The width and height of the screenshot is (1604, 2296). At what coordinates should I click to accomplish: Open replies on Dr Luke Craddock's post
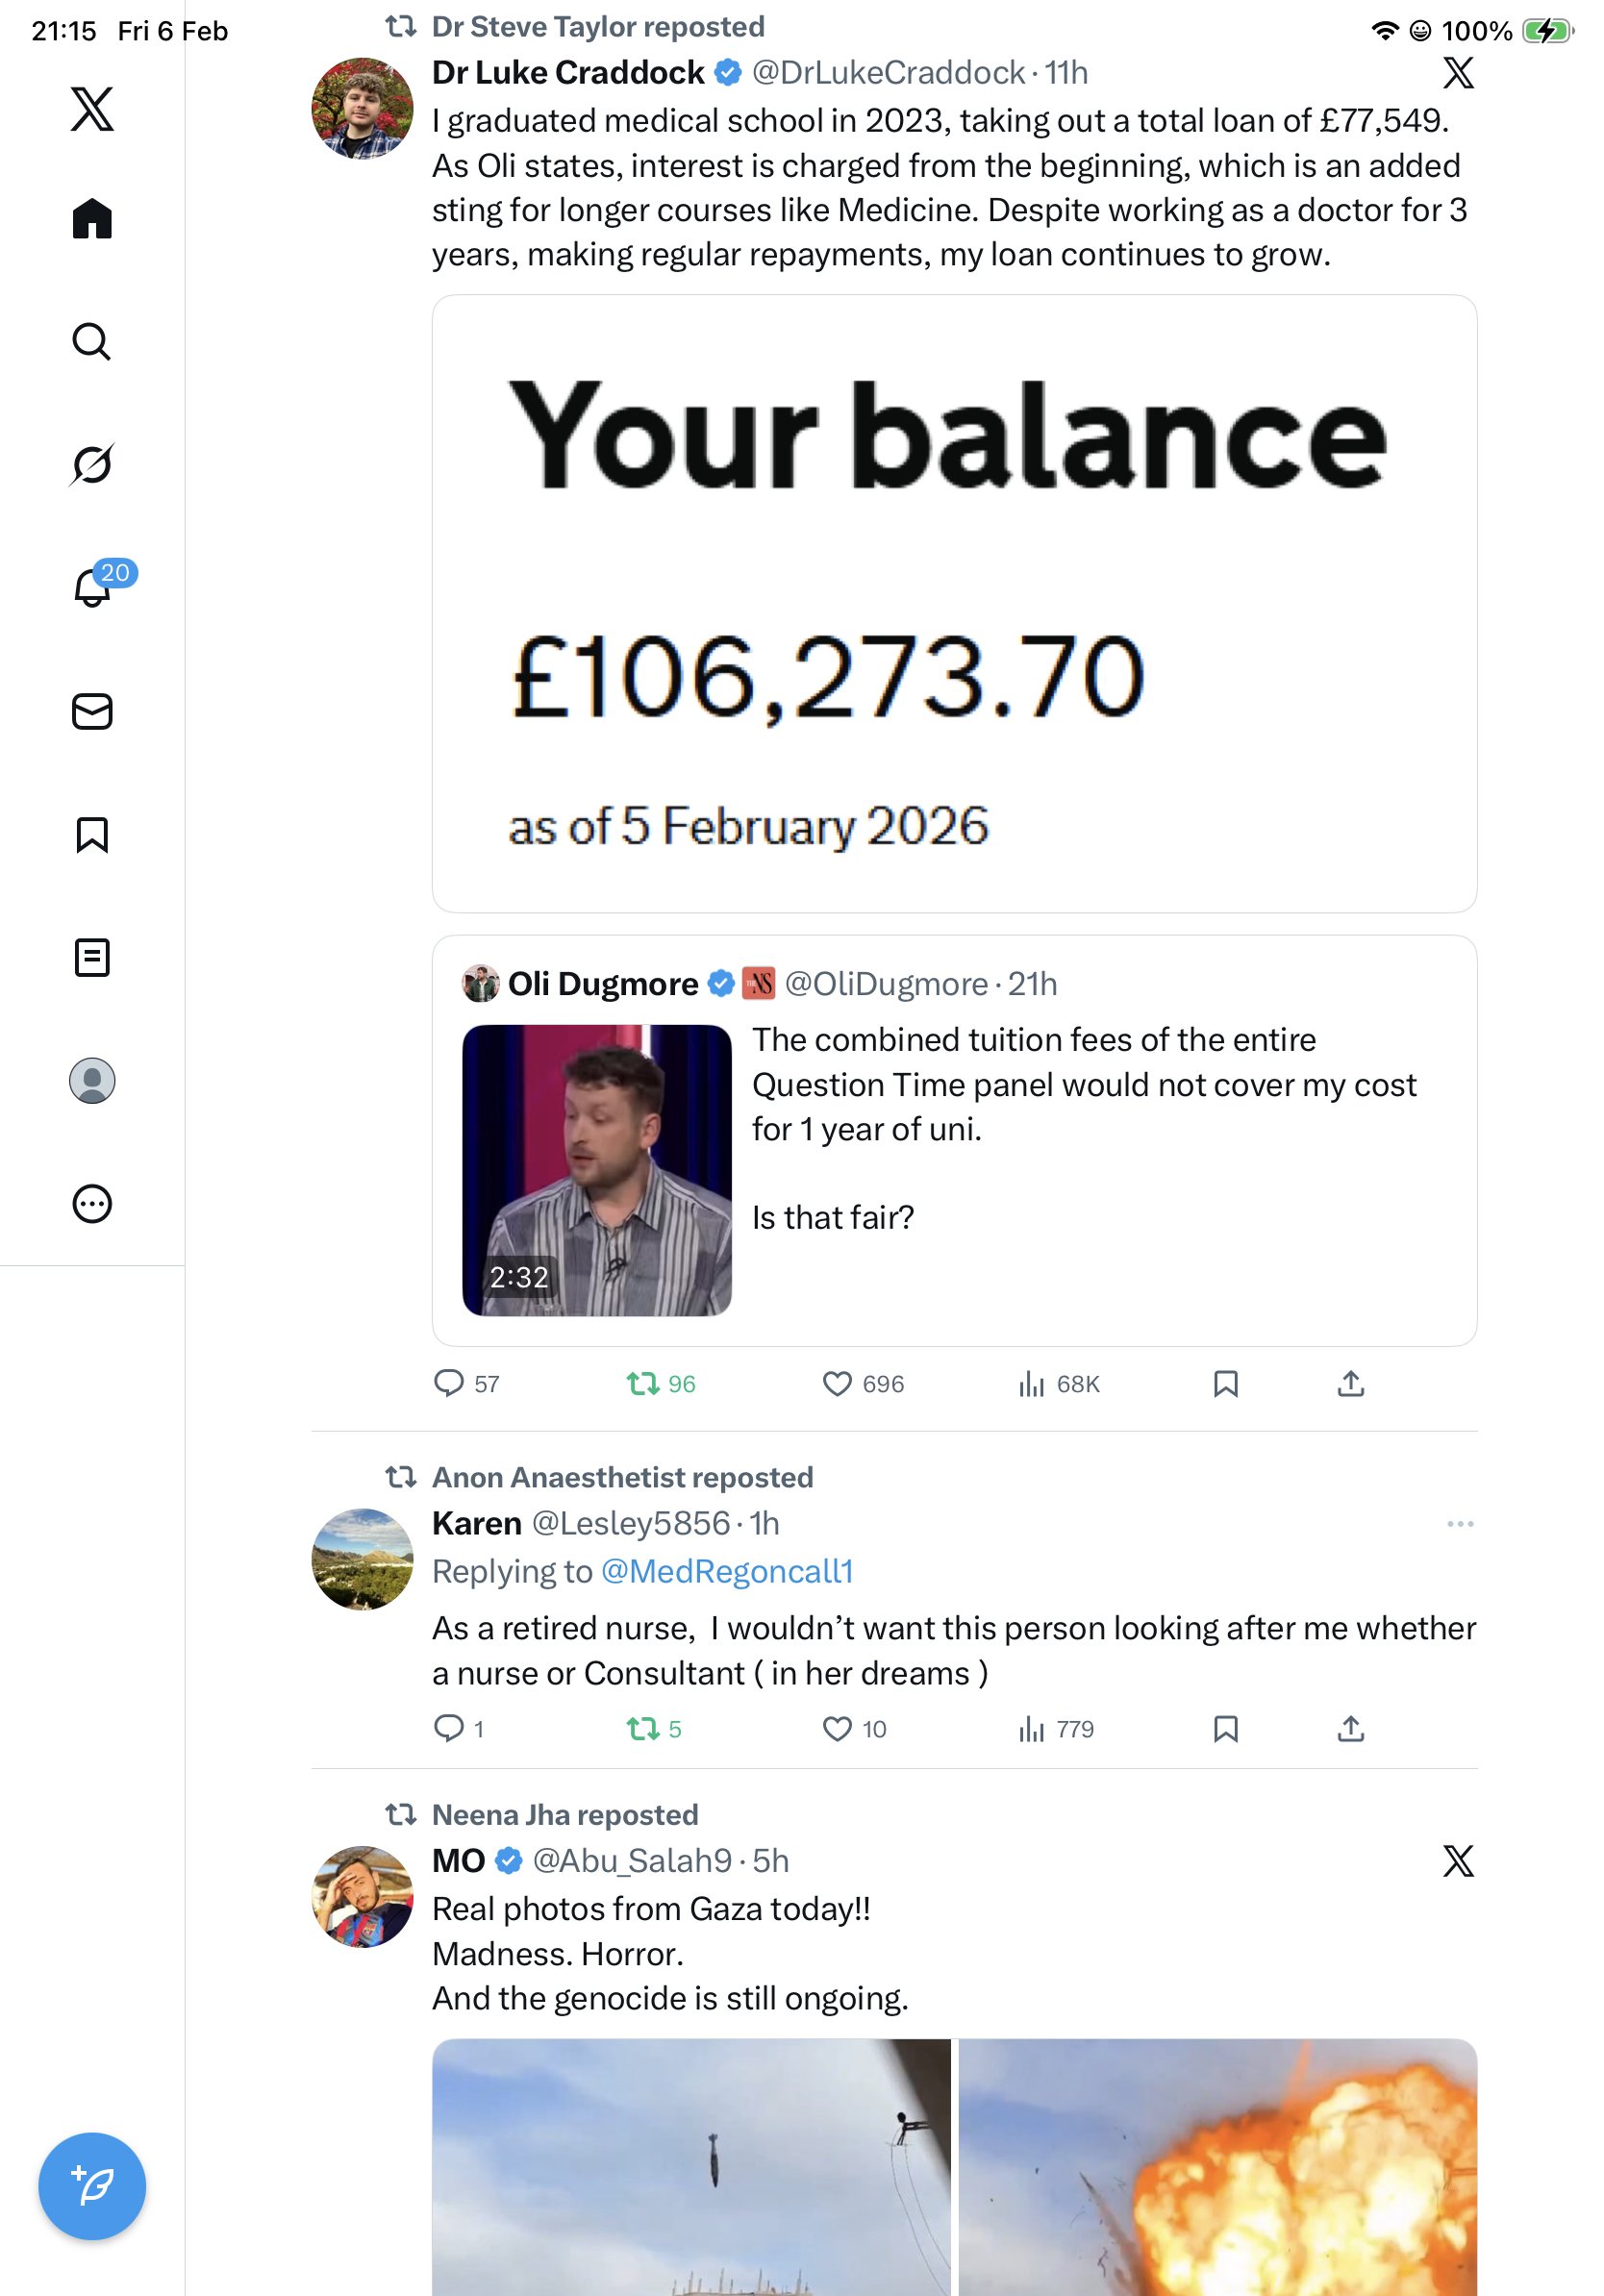(448, 1383)
